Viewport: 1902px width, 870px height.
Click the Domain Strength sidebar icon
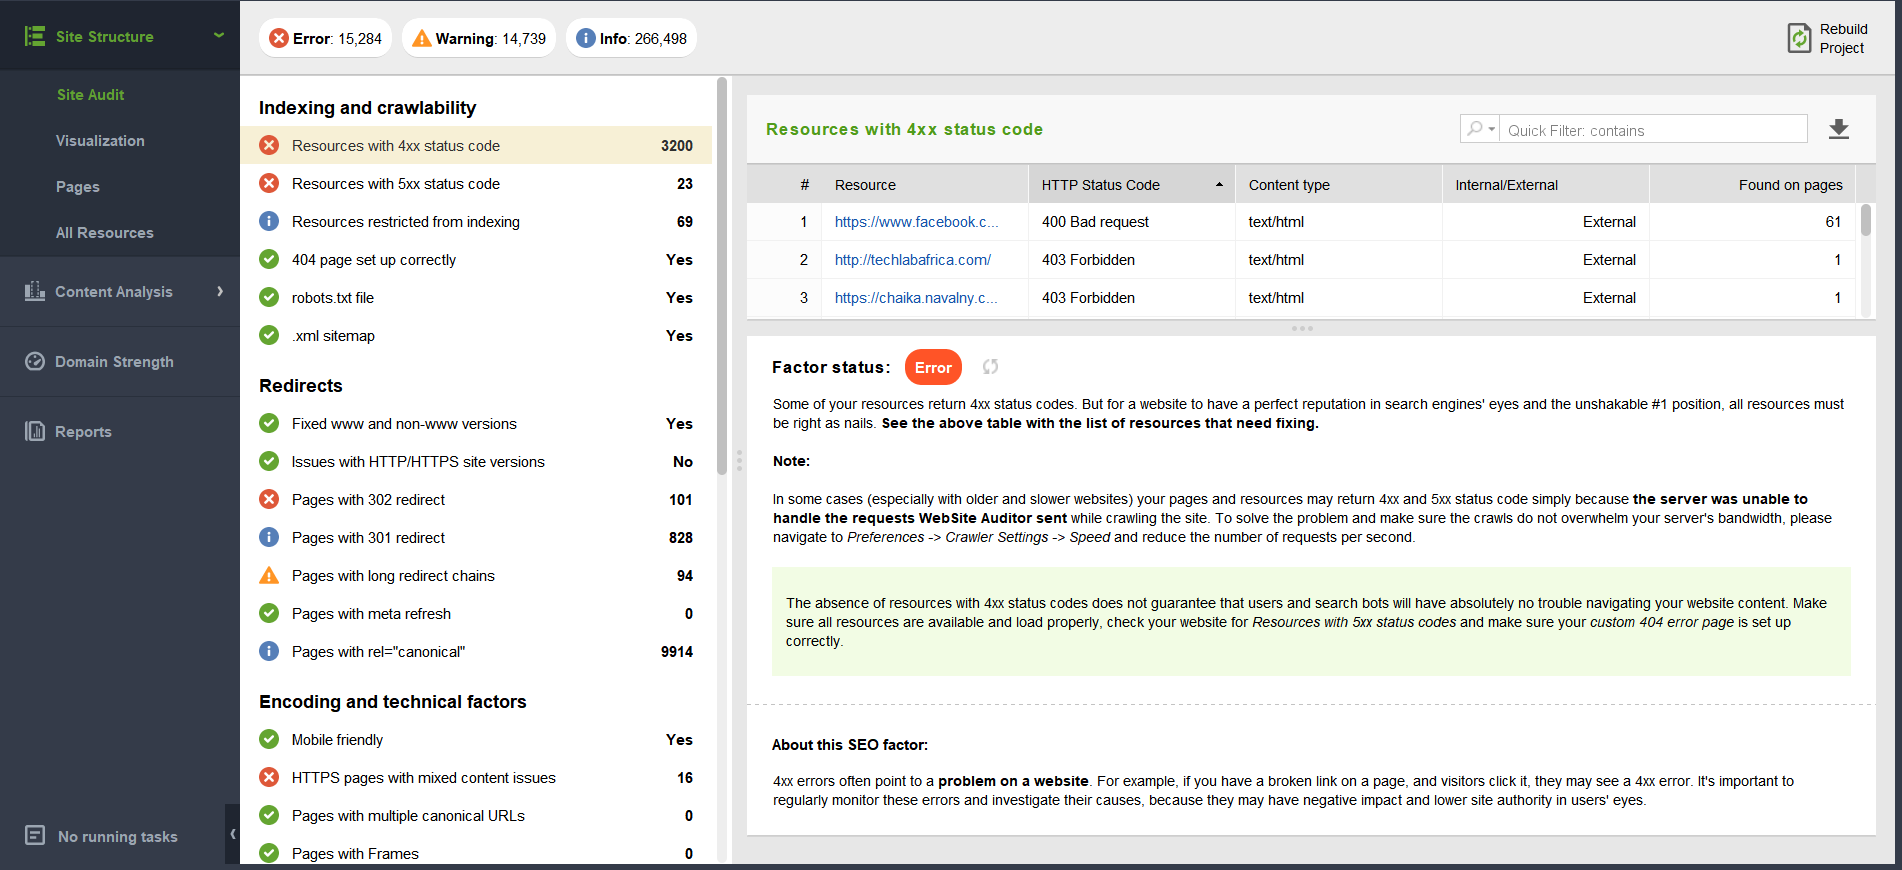click(x=35, y=361)
